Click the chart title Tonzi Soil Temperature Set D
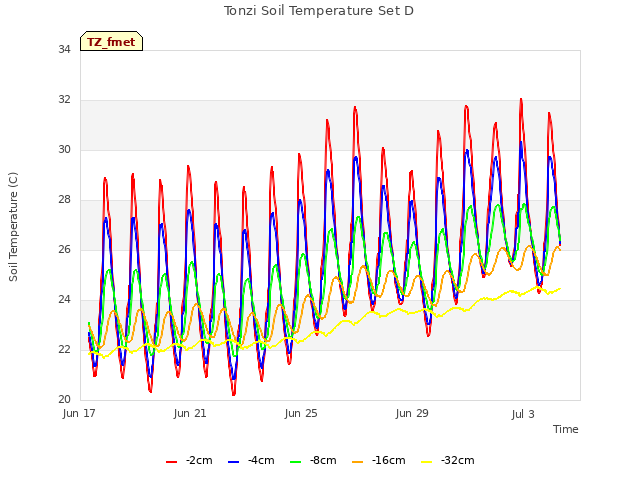The width and height of the screenshot is (640, 480). click(319, 11)
